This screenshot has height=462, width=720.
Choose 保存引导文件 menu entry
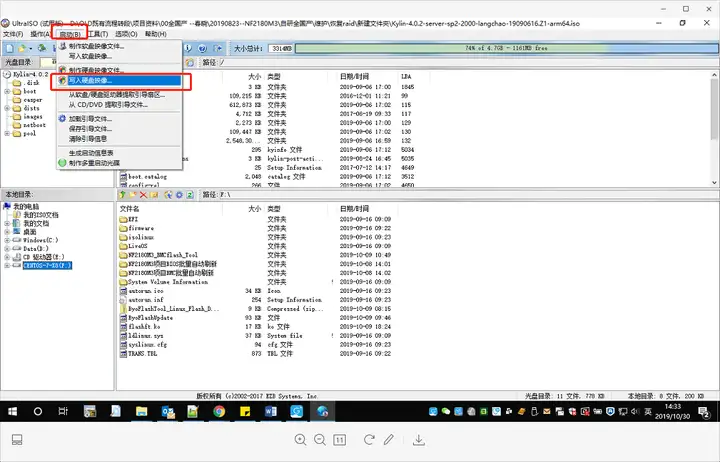point(119,129)
